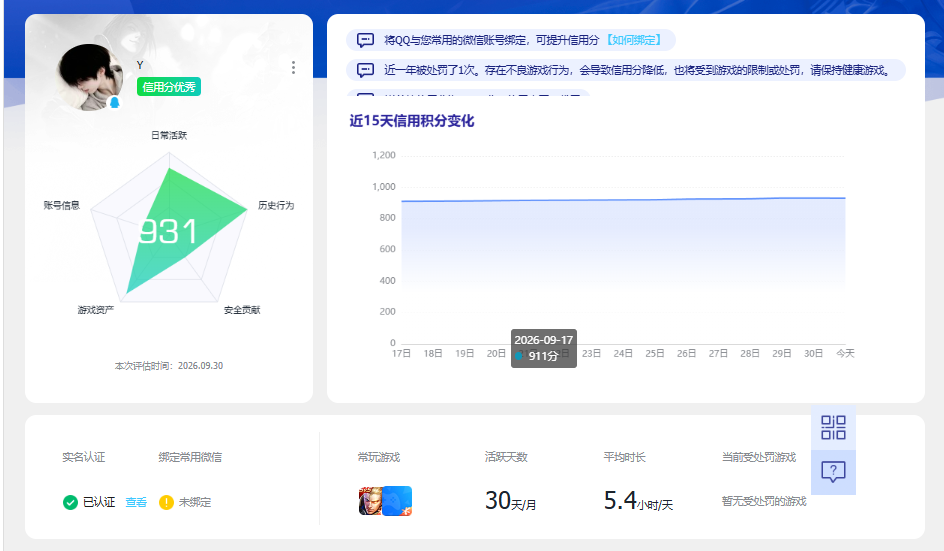Click the 未绑定 status text
944x551 pixels.
pos(195,502)
